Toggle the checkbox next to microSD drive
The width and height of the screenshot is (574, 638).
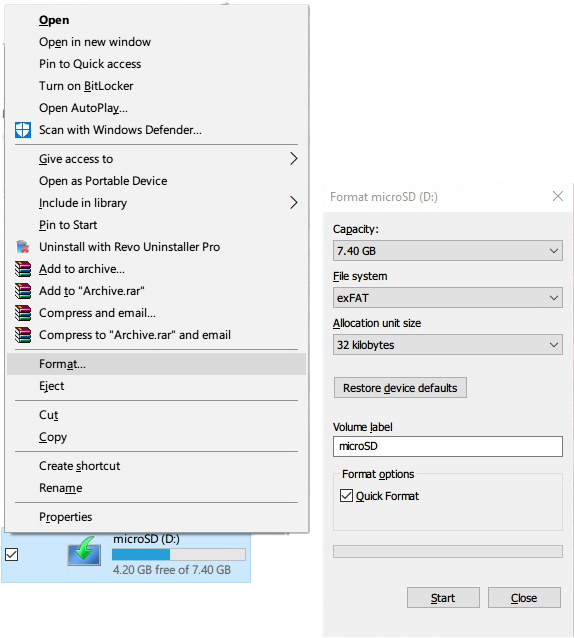[x=11, y=554]
